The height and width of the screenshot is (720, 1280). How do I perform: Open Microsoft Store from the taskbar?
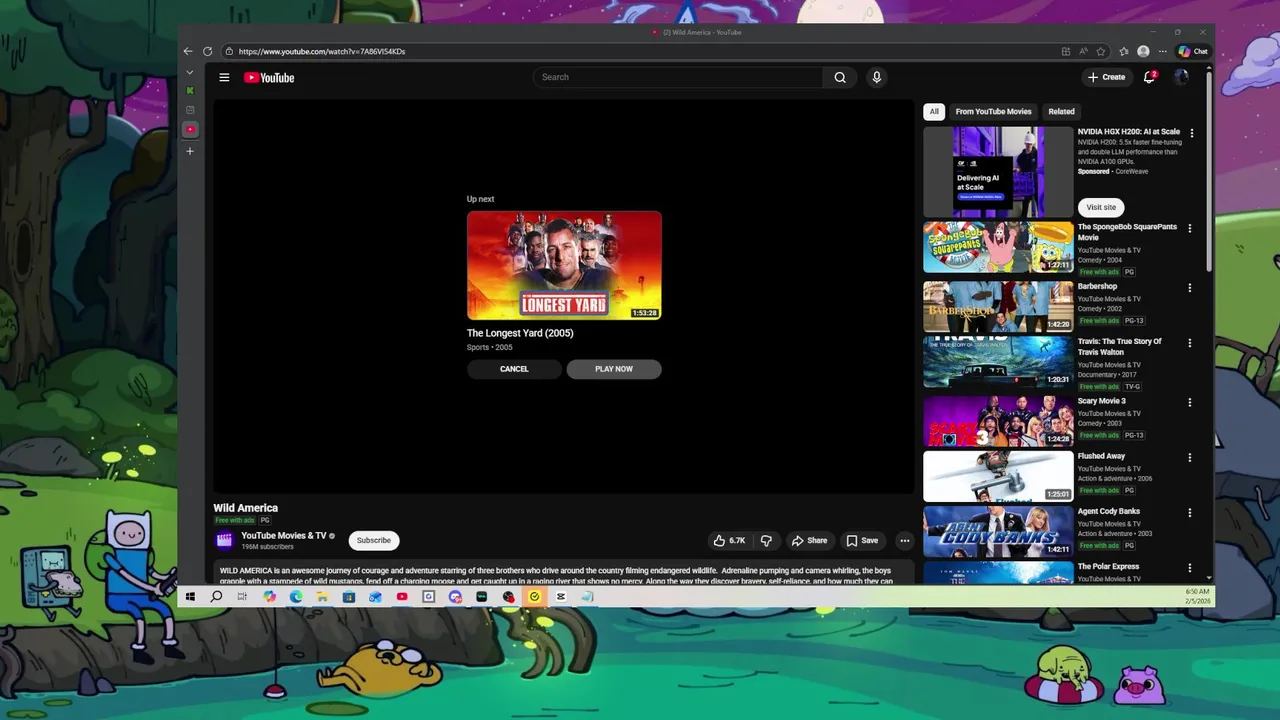348,597
